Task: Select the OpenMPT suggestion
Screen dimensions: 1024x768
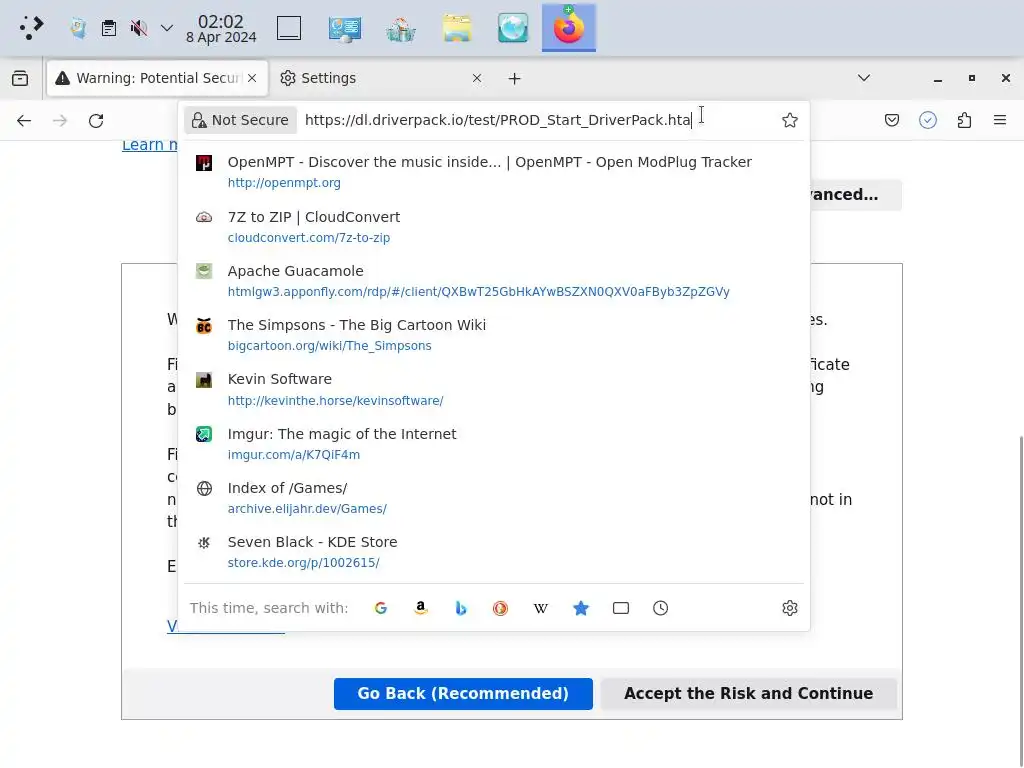Action: pos(494,172)
